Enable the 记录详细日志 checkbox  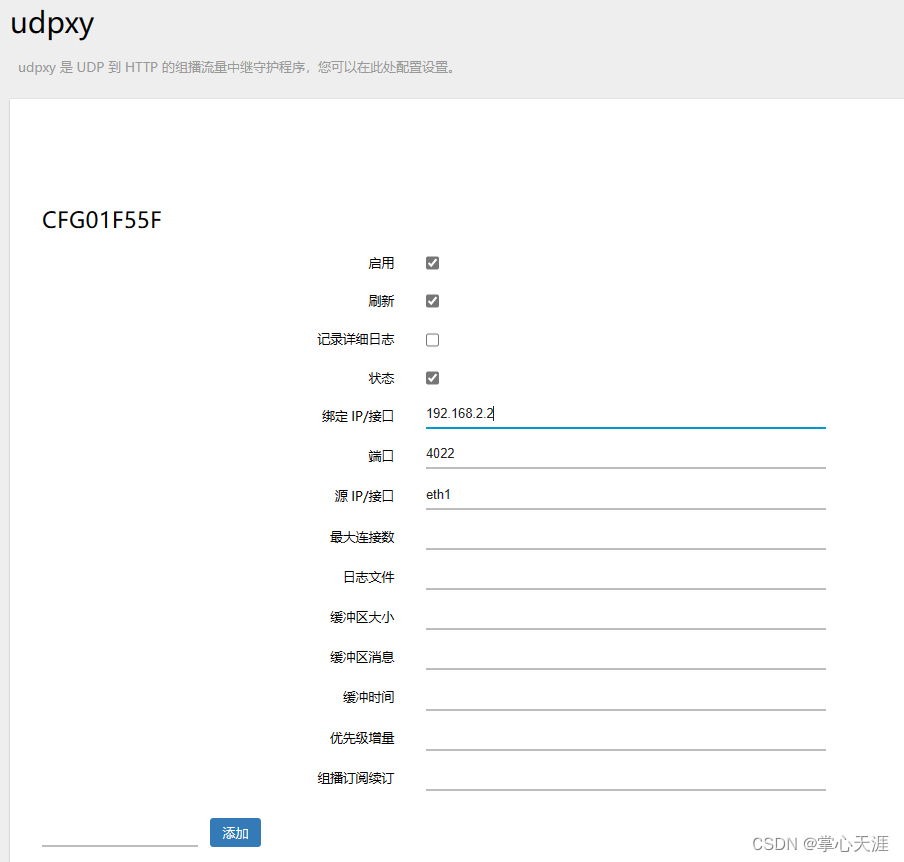[432, 340]
